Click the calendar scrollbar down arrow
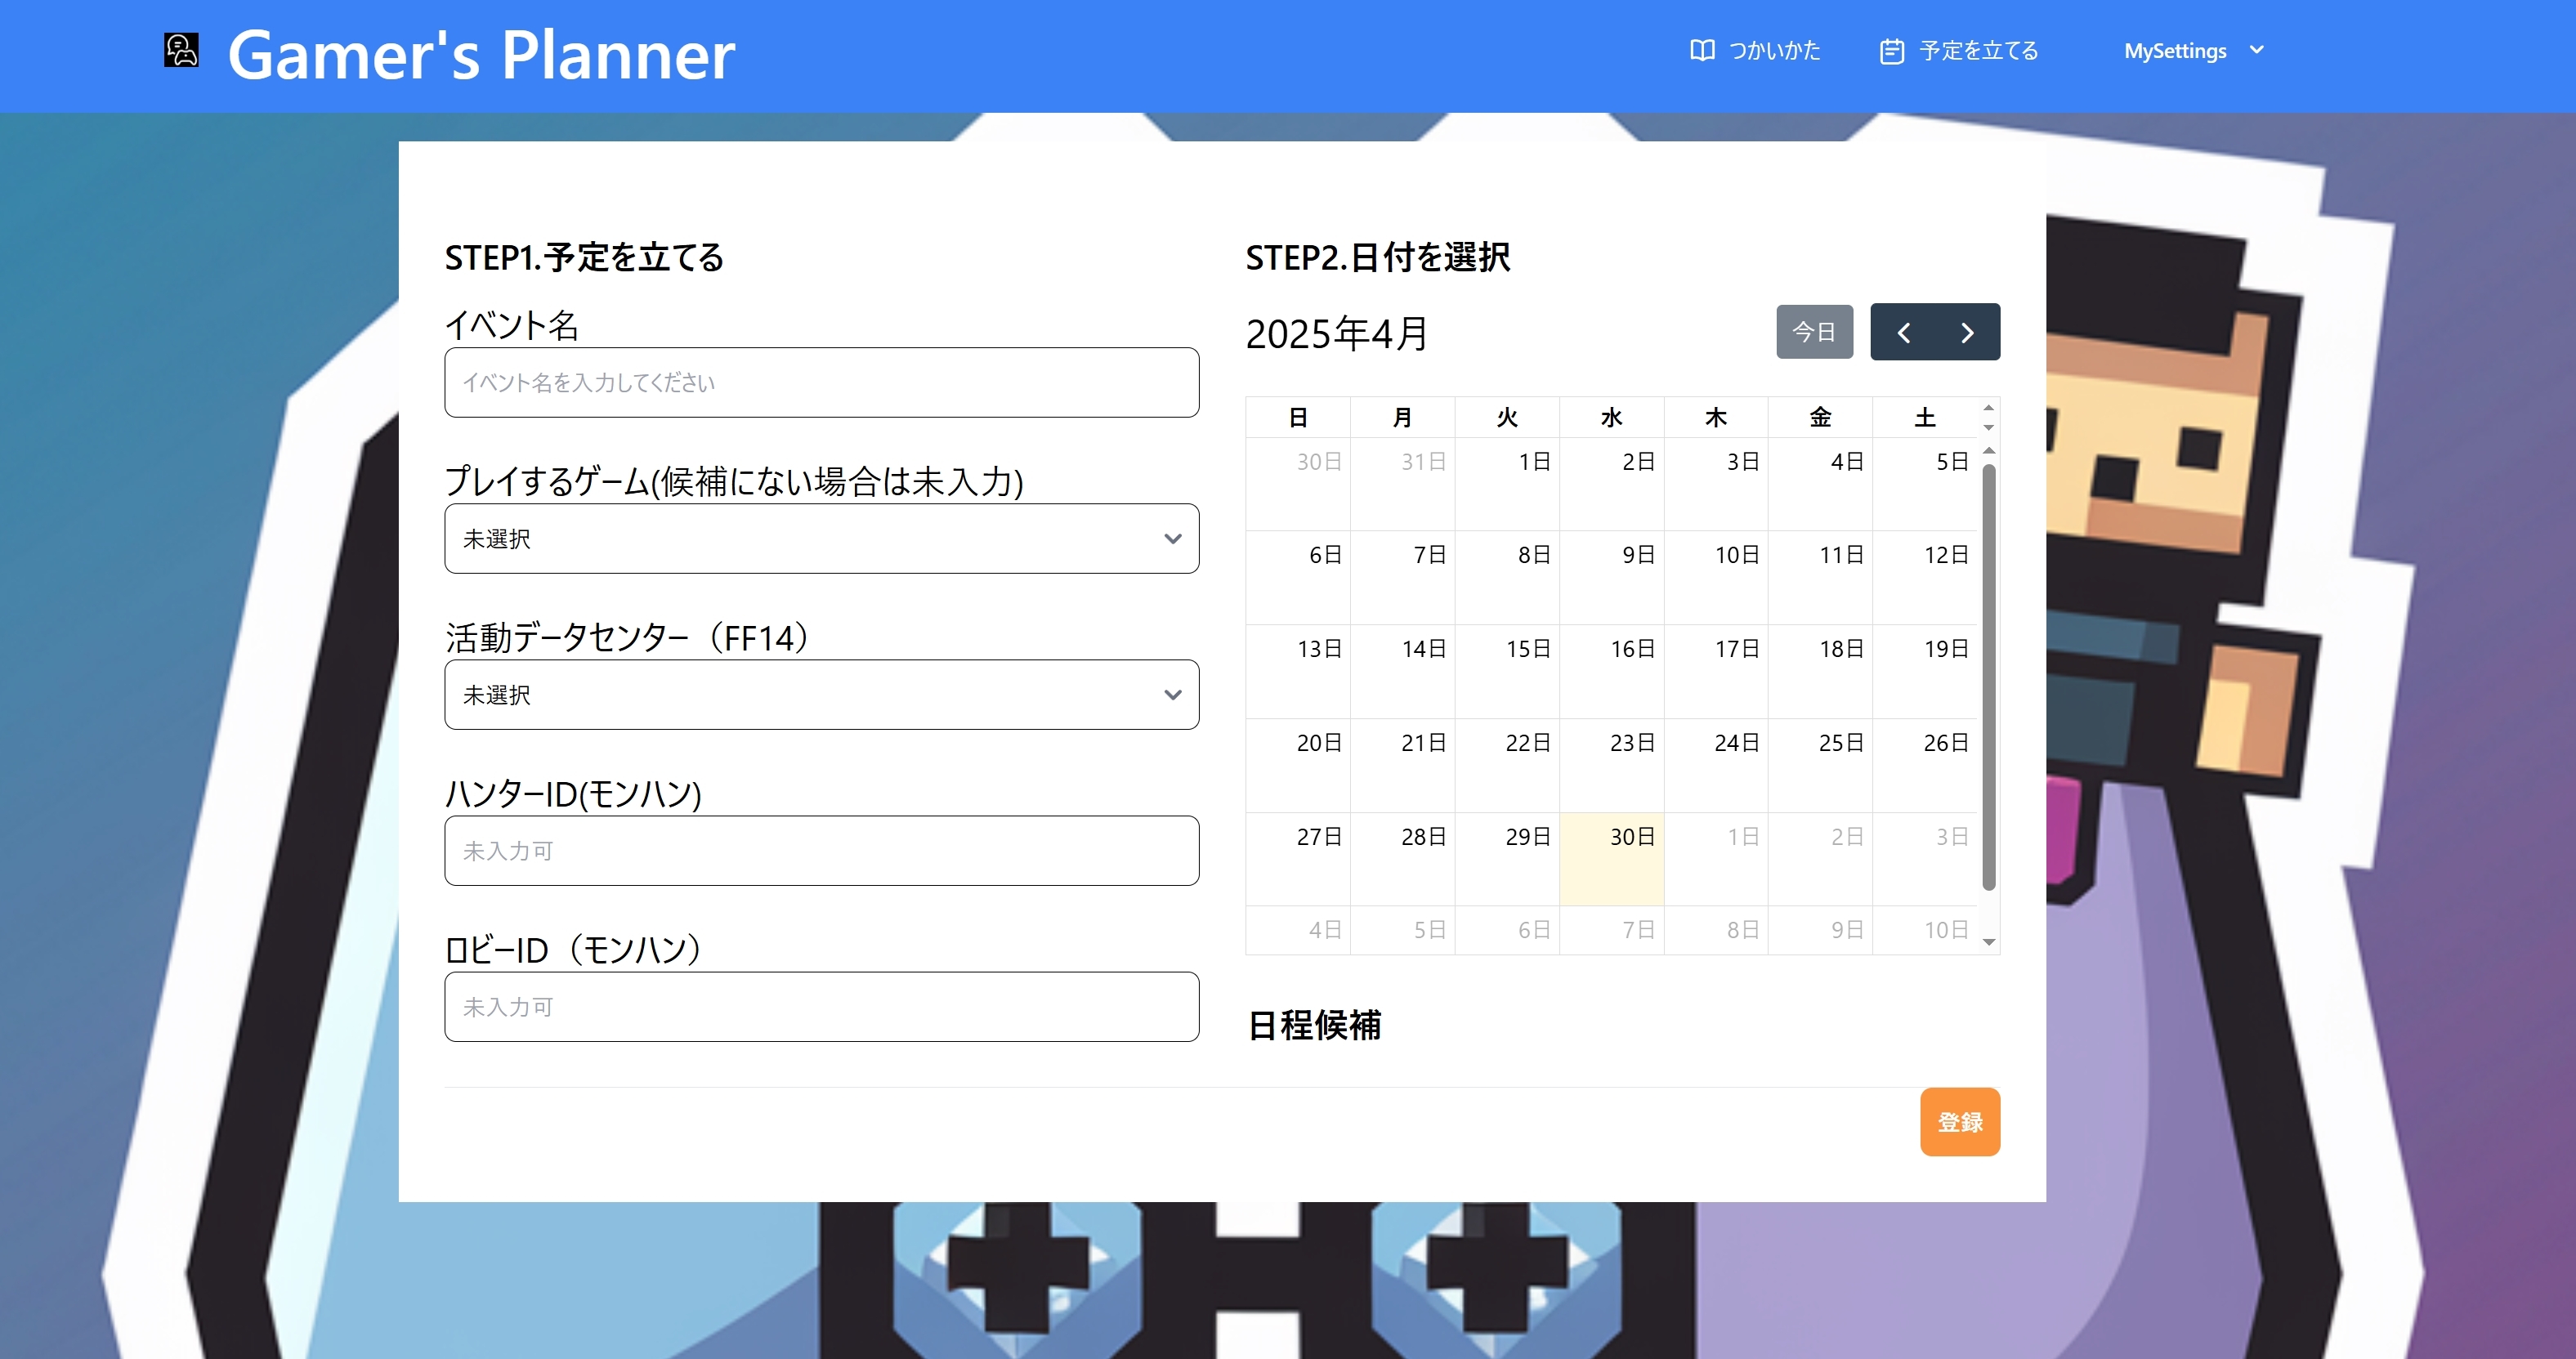2576x1359 pixels. point(1988,942)
